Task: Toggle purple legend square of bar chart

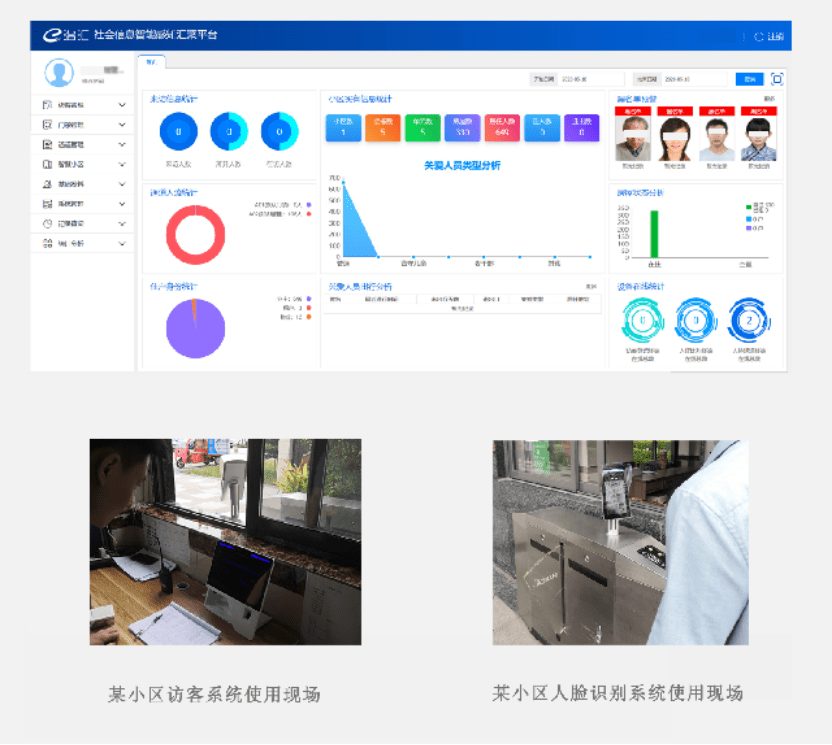Action: click(x=749, y=228)
